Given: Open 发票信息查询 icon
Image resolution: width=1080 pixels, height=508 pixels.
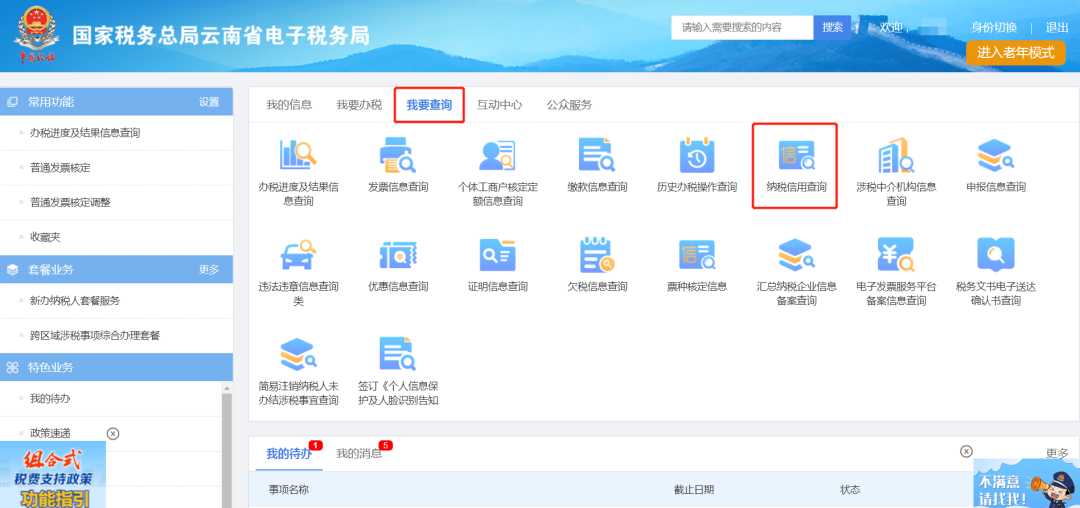Looking at the screenshot, I should [397, 157].
